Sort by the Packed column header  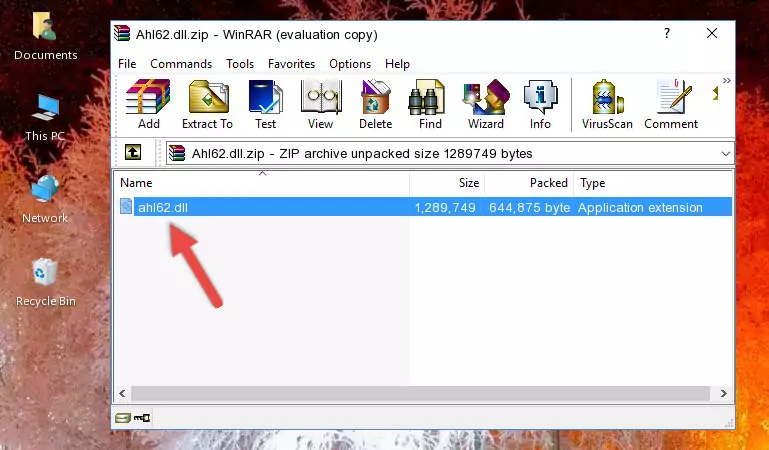(x=529, y=183)
